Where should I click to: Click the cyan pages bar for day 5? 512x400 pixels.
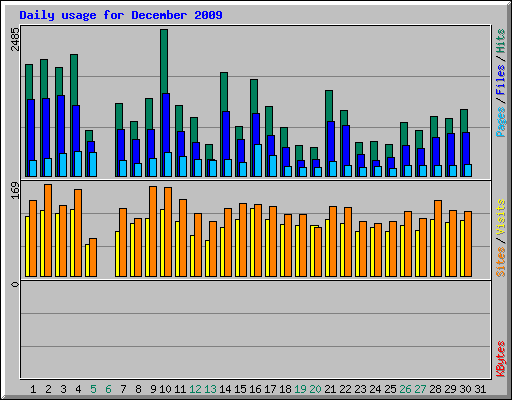tap(93, 164)
